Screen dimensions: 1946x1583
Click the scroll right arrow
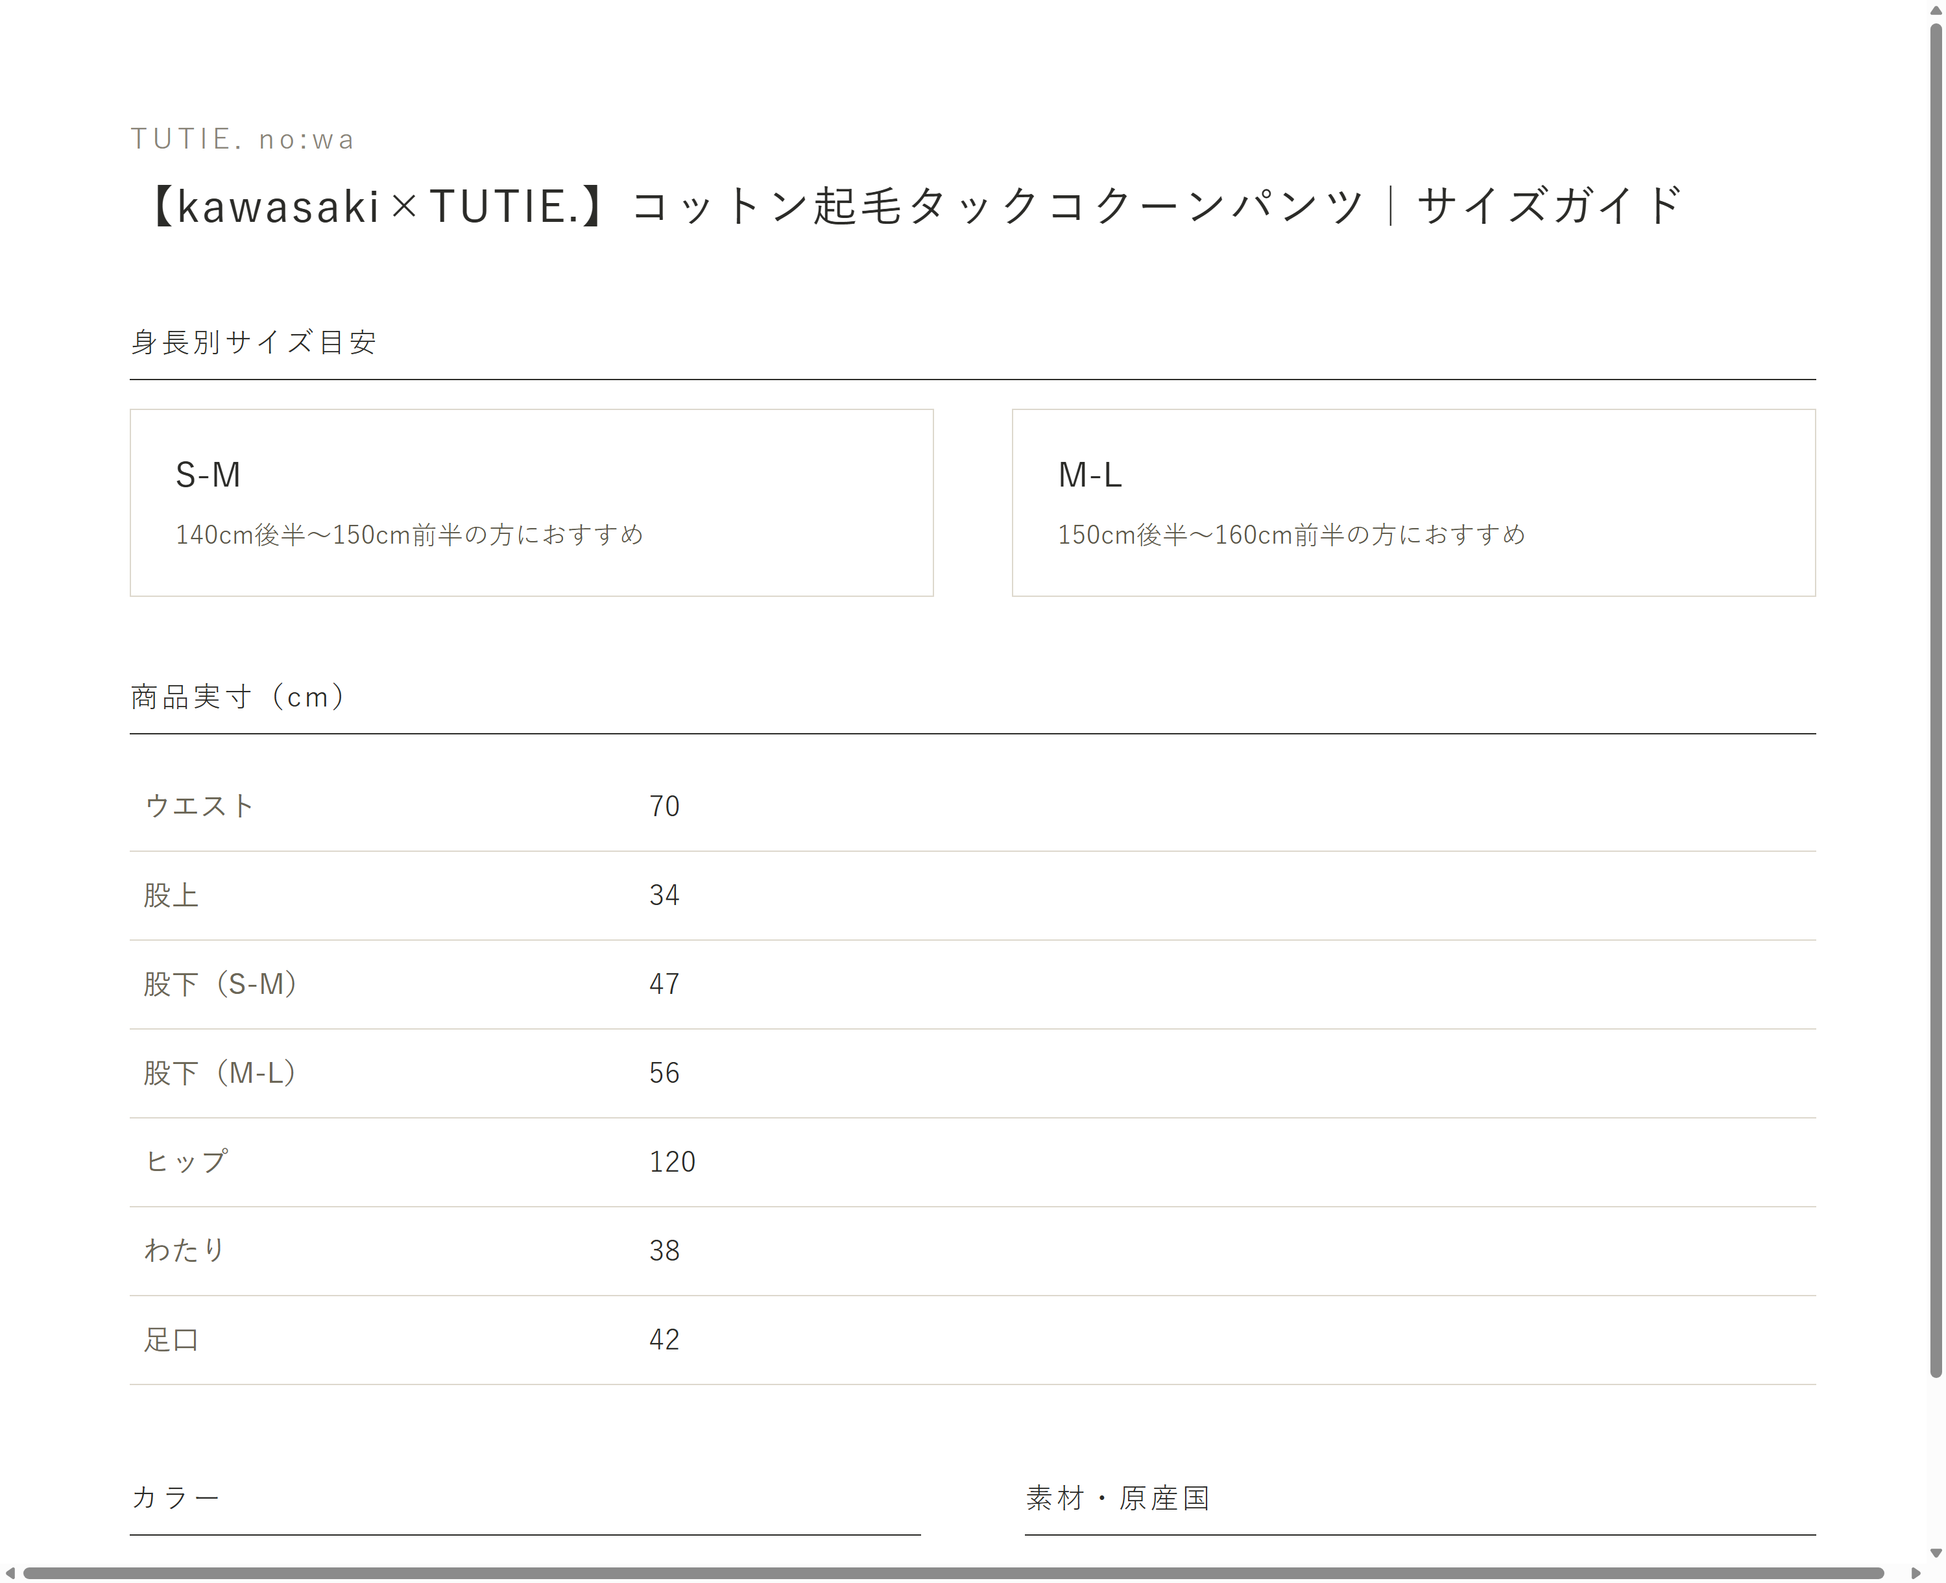point(1915,1574)
